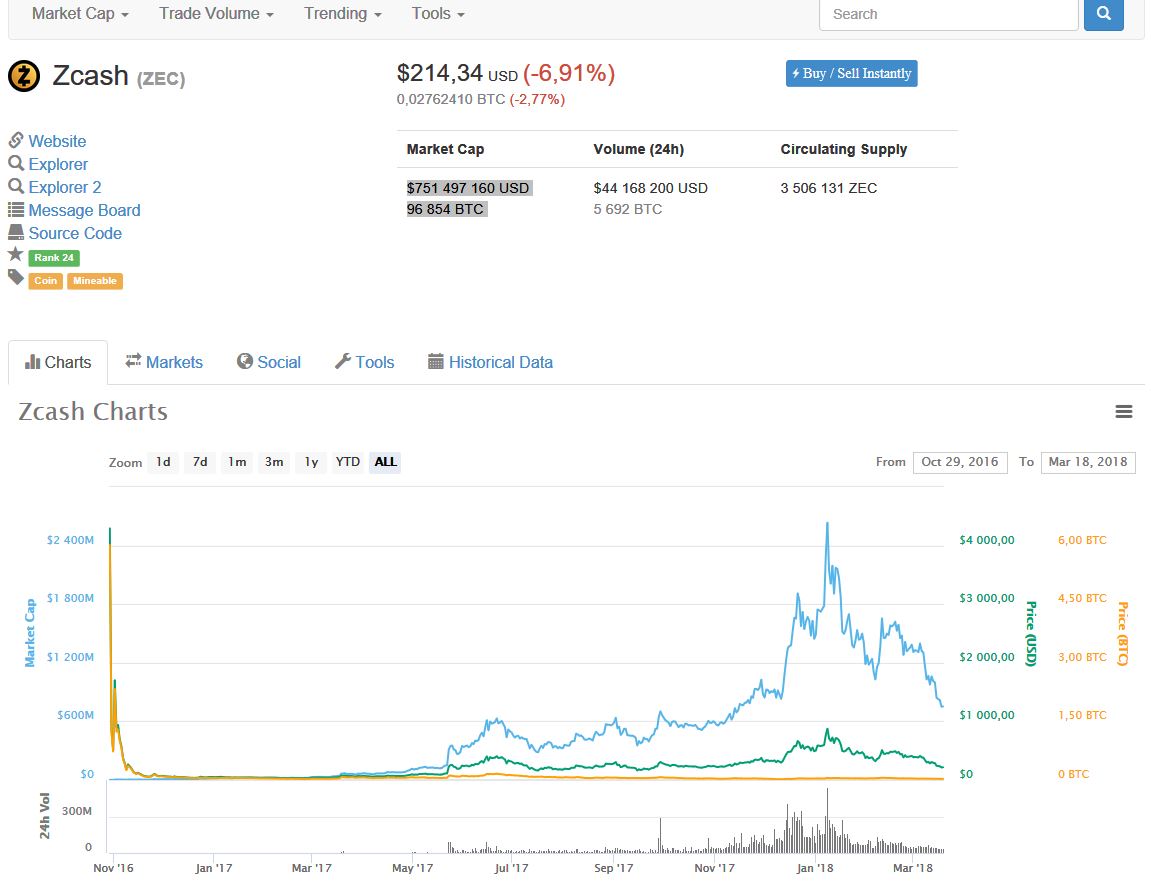This screenshot has width=1151, height=891.
Task: Click the Website chain-link icon
Action: [x=16, y=141]
